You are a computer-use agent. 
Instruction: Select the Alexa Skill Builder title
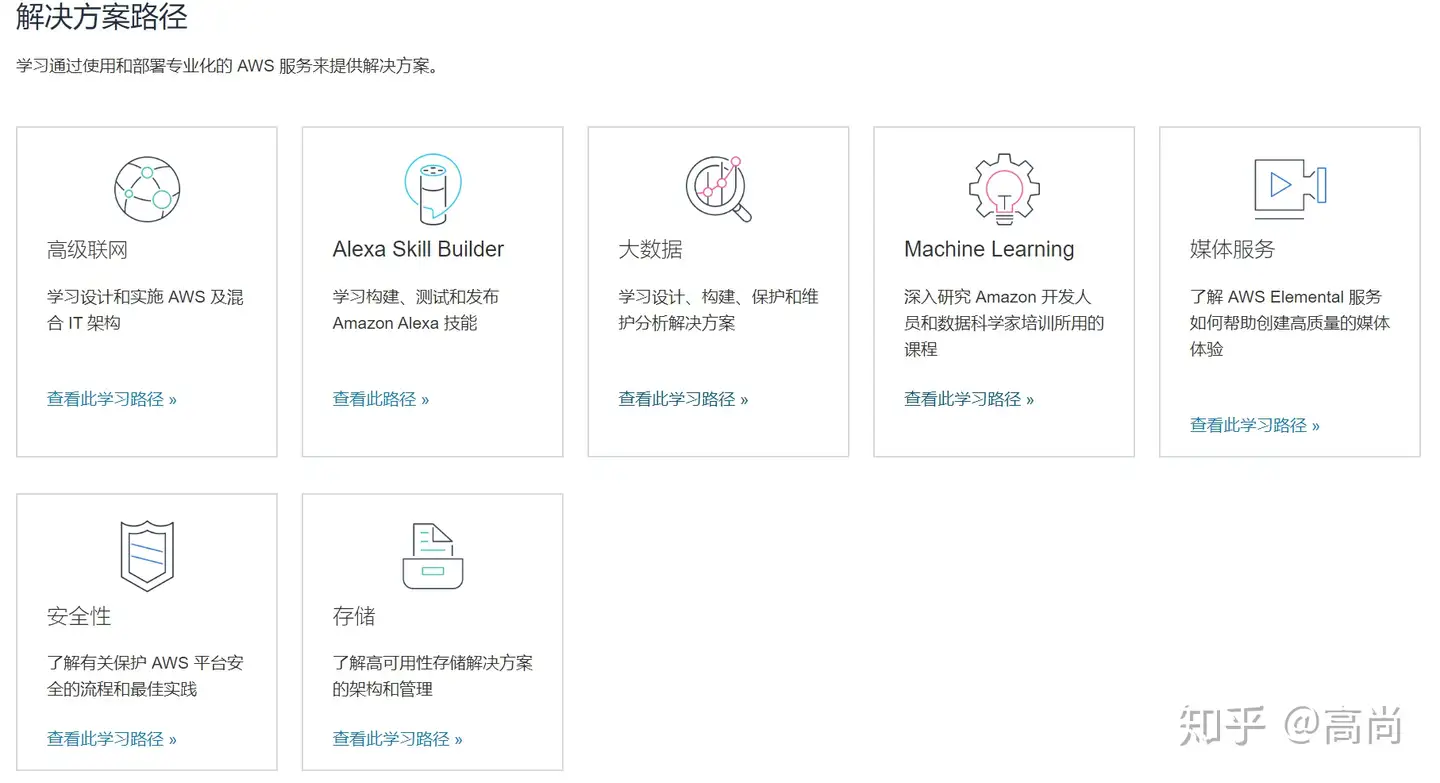click(418, 249)
